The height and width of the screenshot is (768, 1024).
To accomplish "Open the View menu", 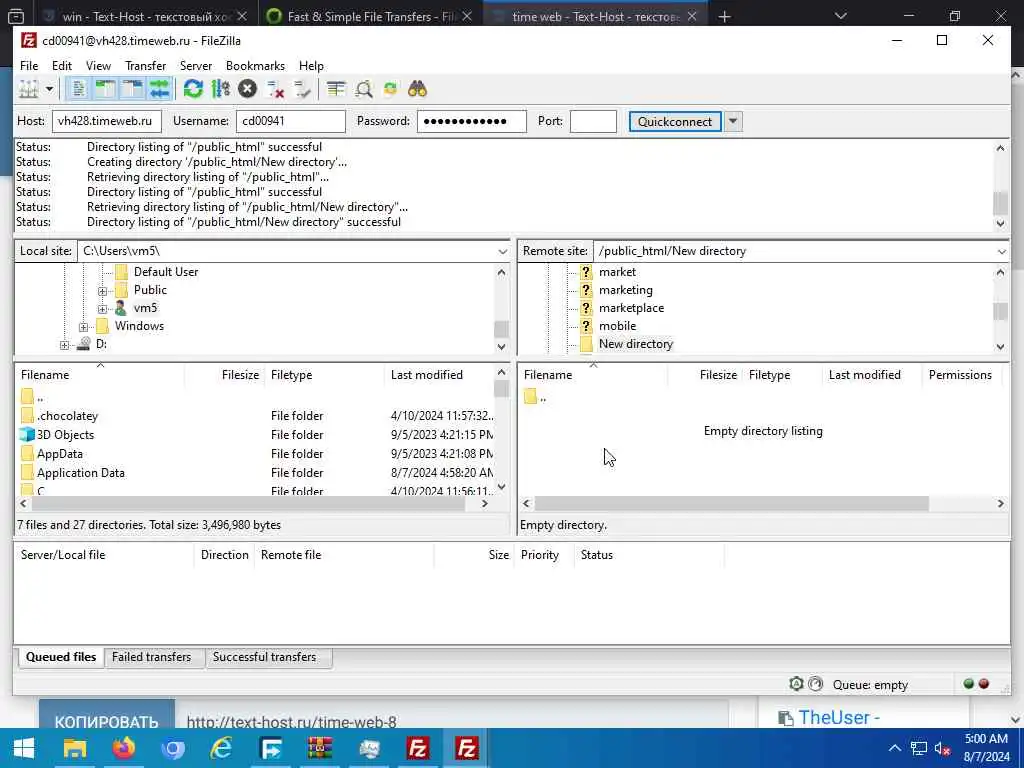I will coord(99,65).
